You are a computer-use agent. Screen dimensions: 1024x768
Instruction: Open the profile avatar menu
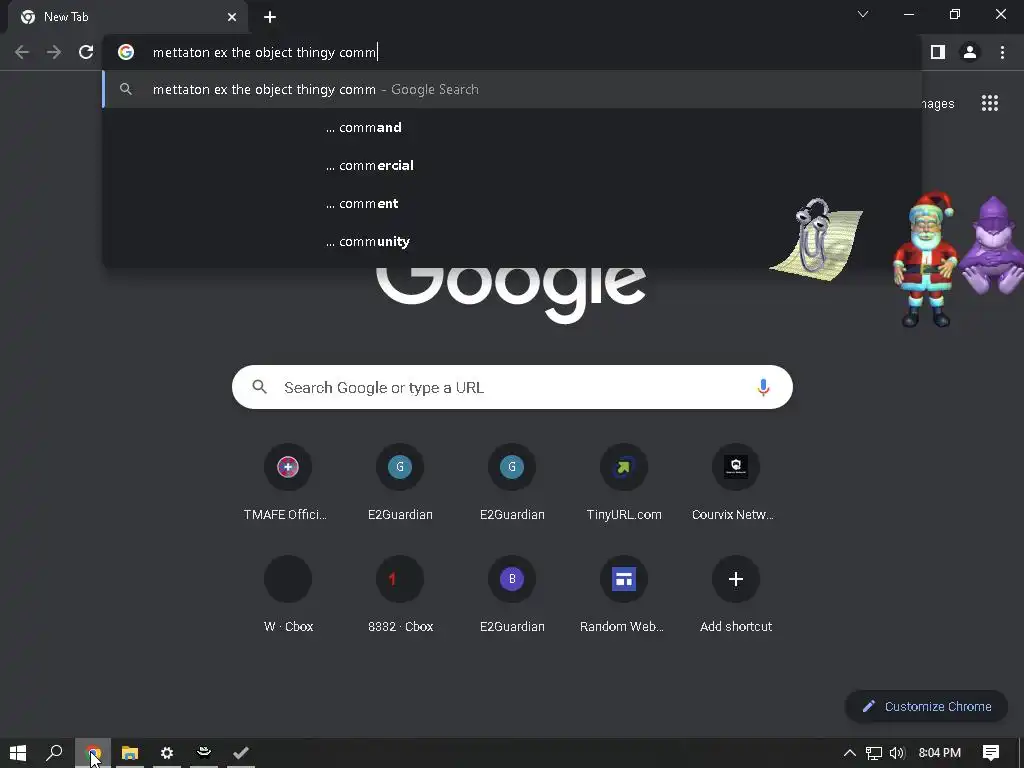pyautogui.click(x=970, y=52)
